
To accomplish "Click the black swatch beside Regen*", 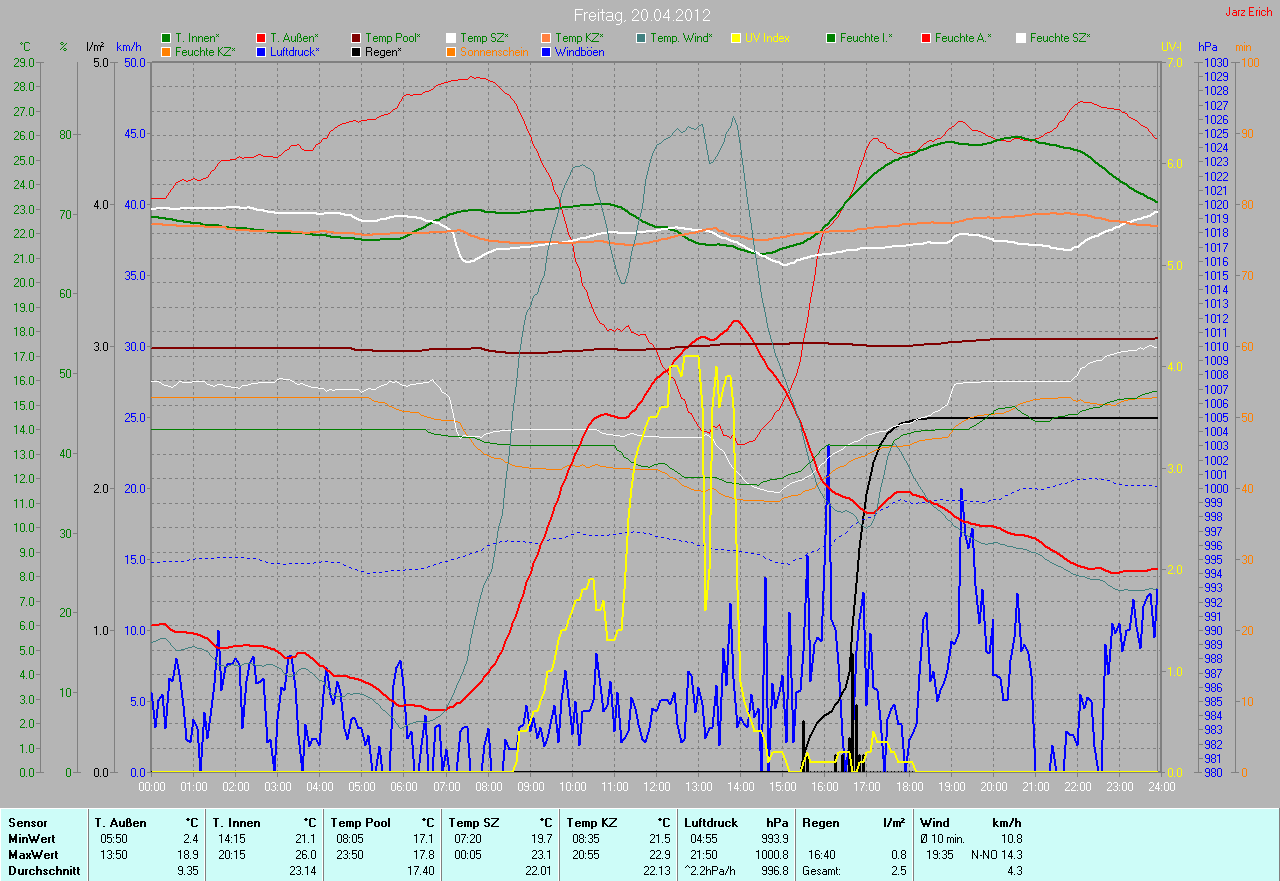I will click(x=357, y=51).
